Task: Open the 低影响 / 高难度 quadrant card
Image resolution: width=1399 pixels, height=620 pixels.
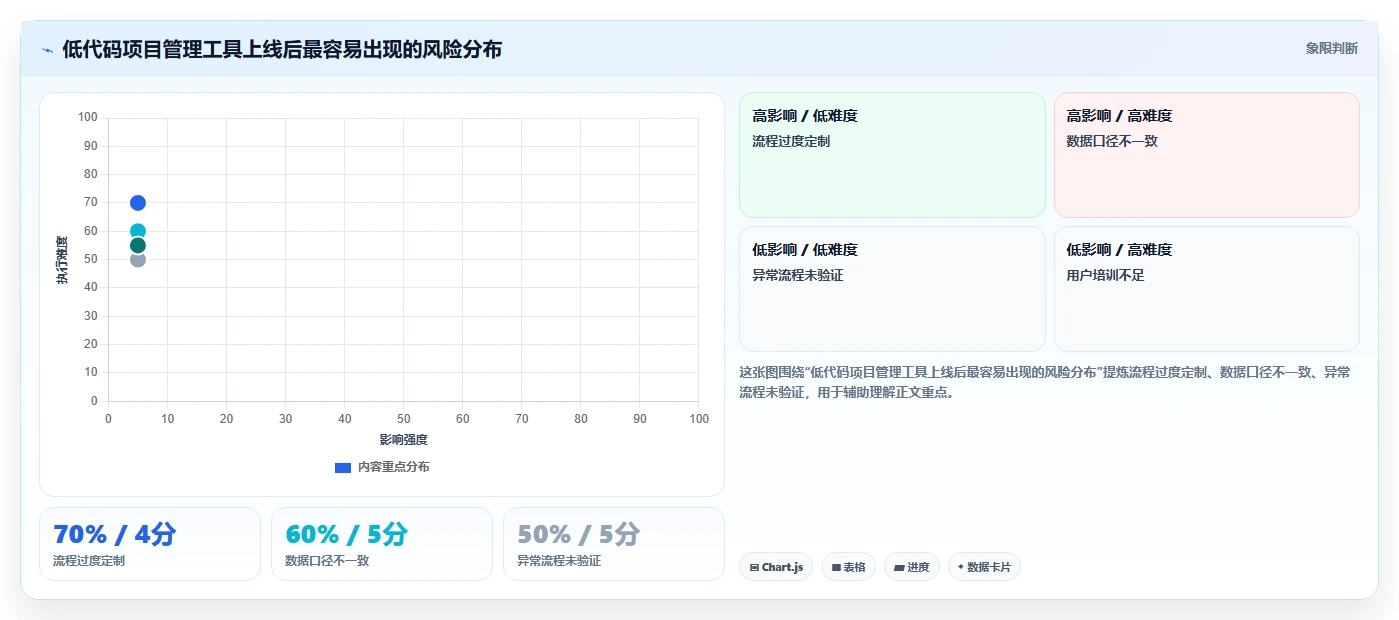Action: (x=1207, y=289)
